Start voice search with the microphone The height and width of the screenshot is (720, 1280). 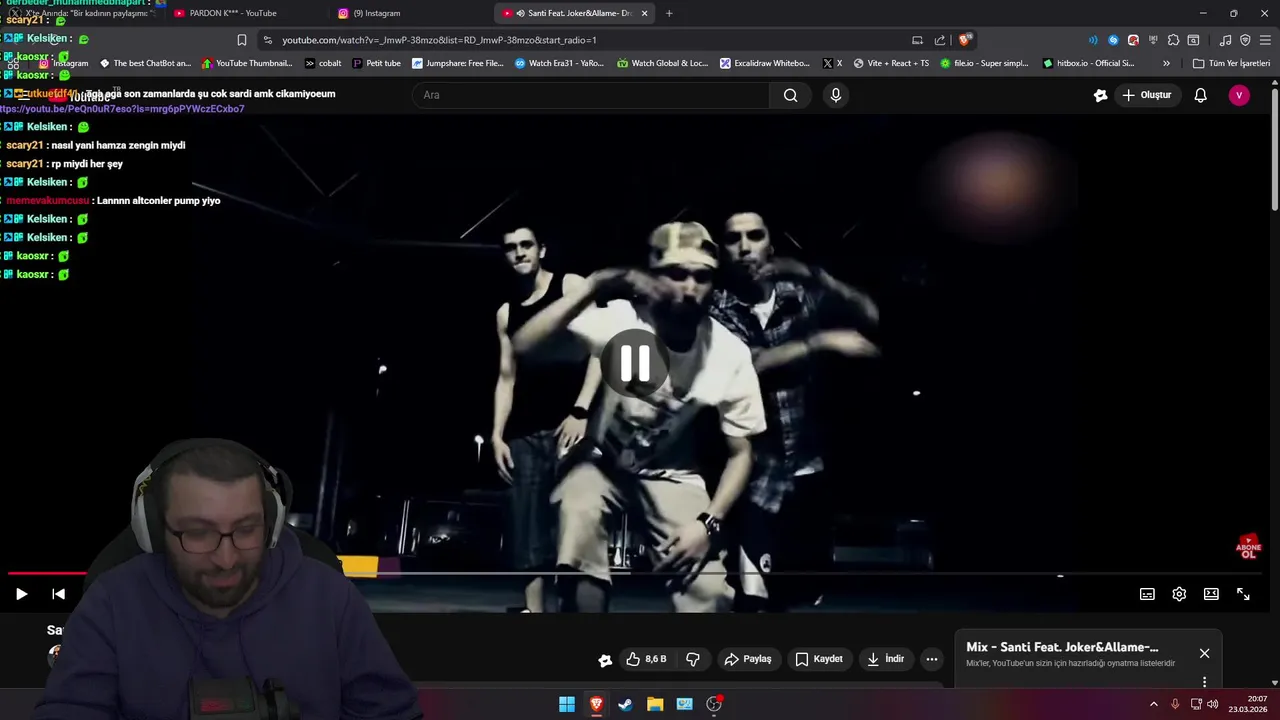(836, 95)
